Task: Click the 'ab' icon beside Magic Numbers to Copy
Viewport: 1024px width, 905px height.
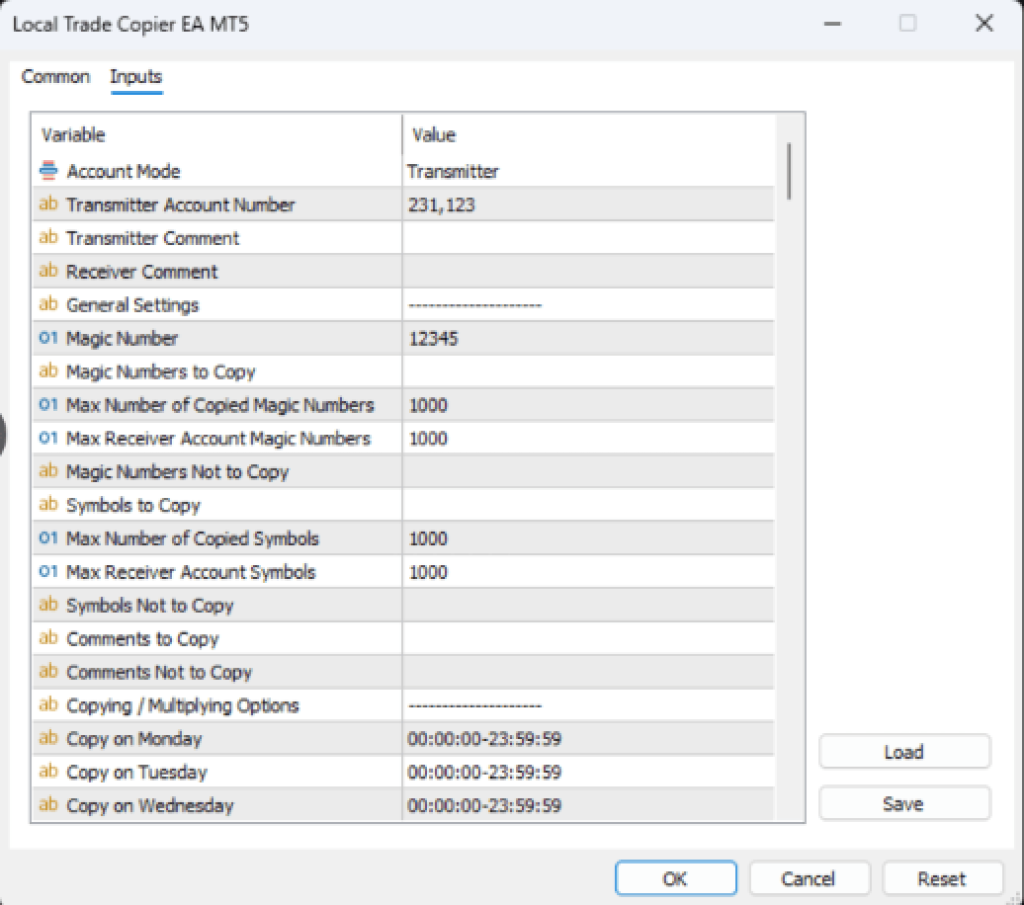Action: (48, 371)
